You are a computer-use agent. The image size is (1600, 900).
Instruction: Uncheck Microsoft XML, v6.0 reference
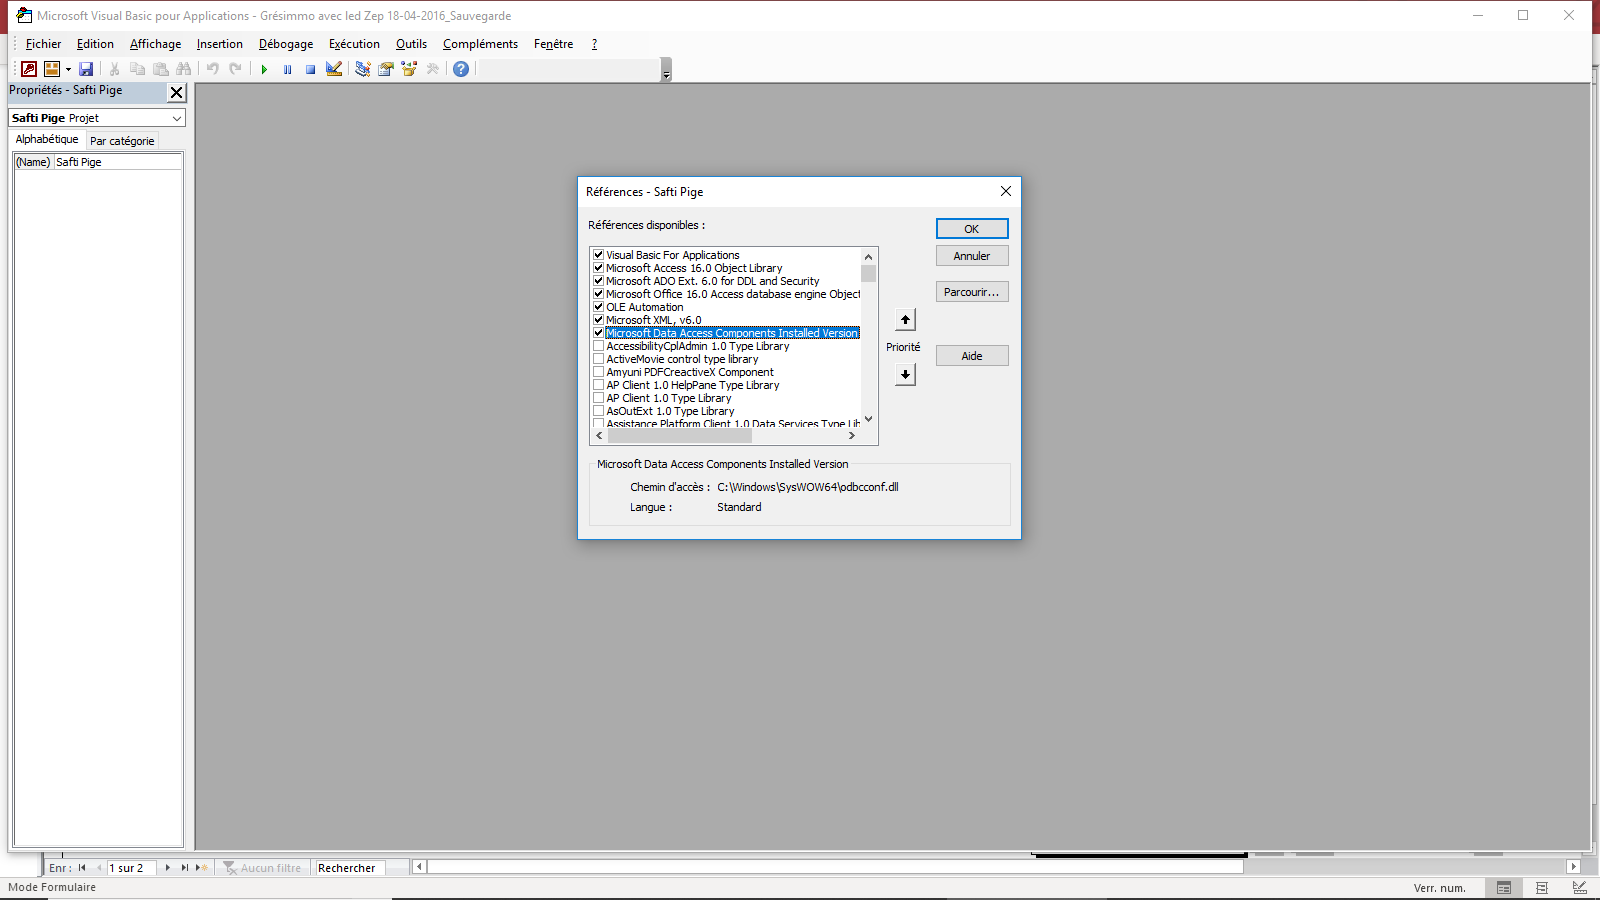coord(598,320)
